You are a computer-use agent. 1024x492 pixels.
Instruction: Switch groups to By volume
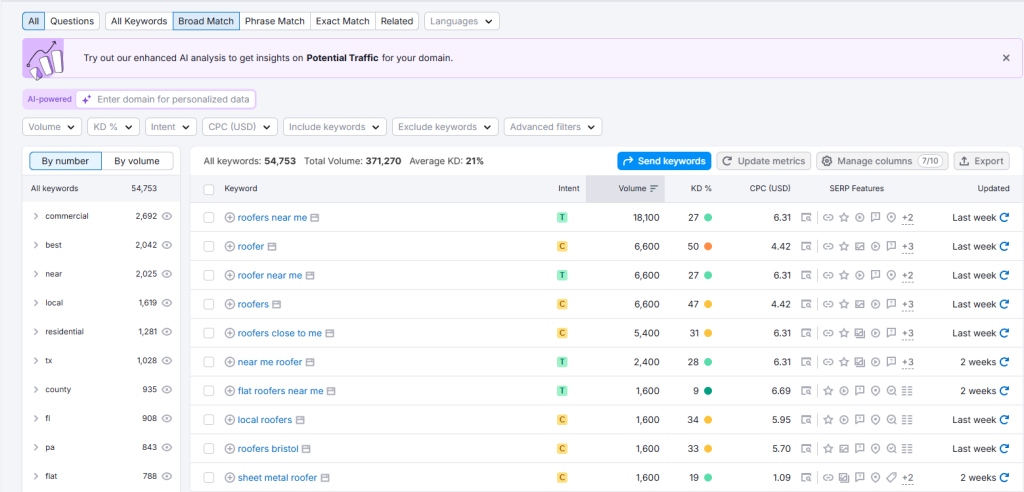[138, 161]
